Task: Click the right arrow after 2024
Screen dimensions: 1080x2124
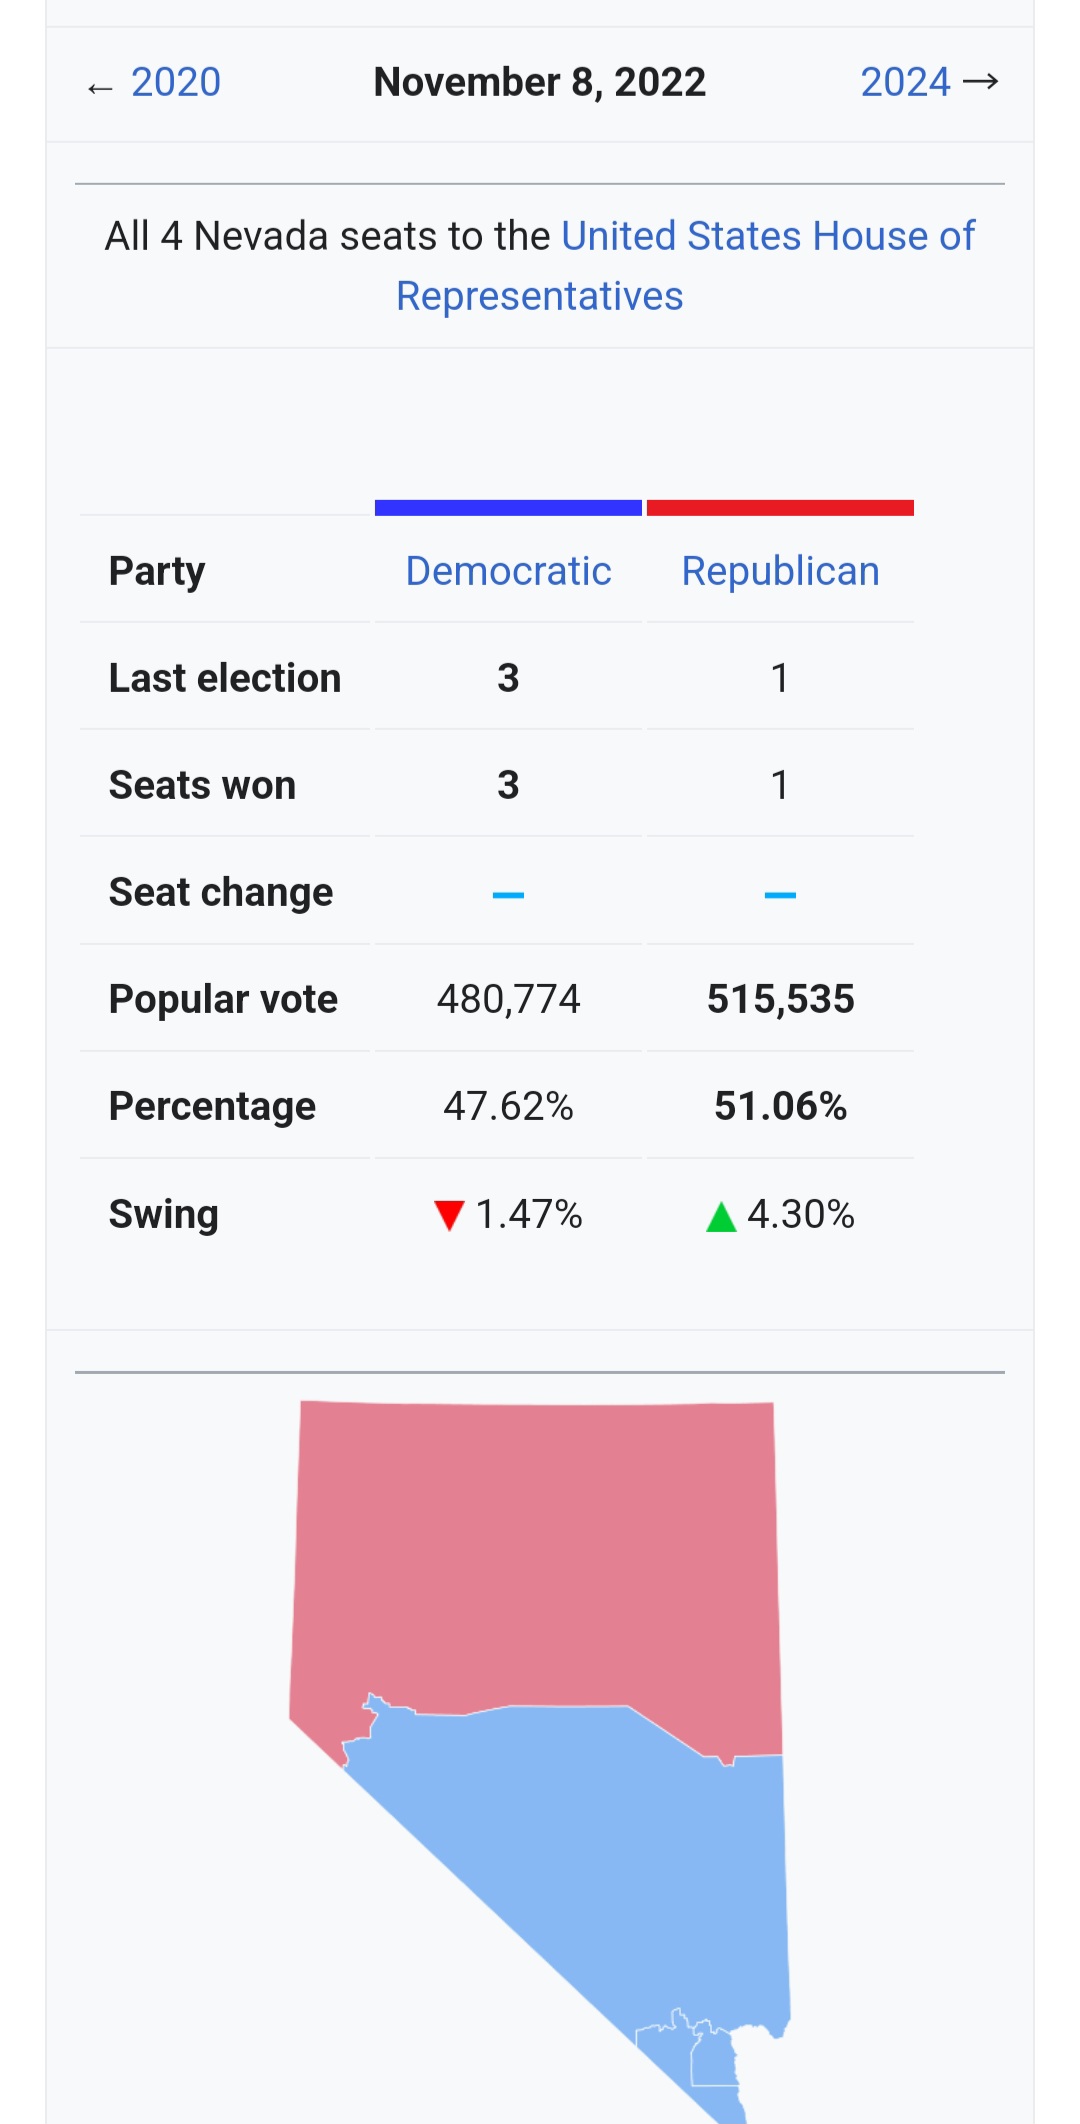Action: point(981,82)
